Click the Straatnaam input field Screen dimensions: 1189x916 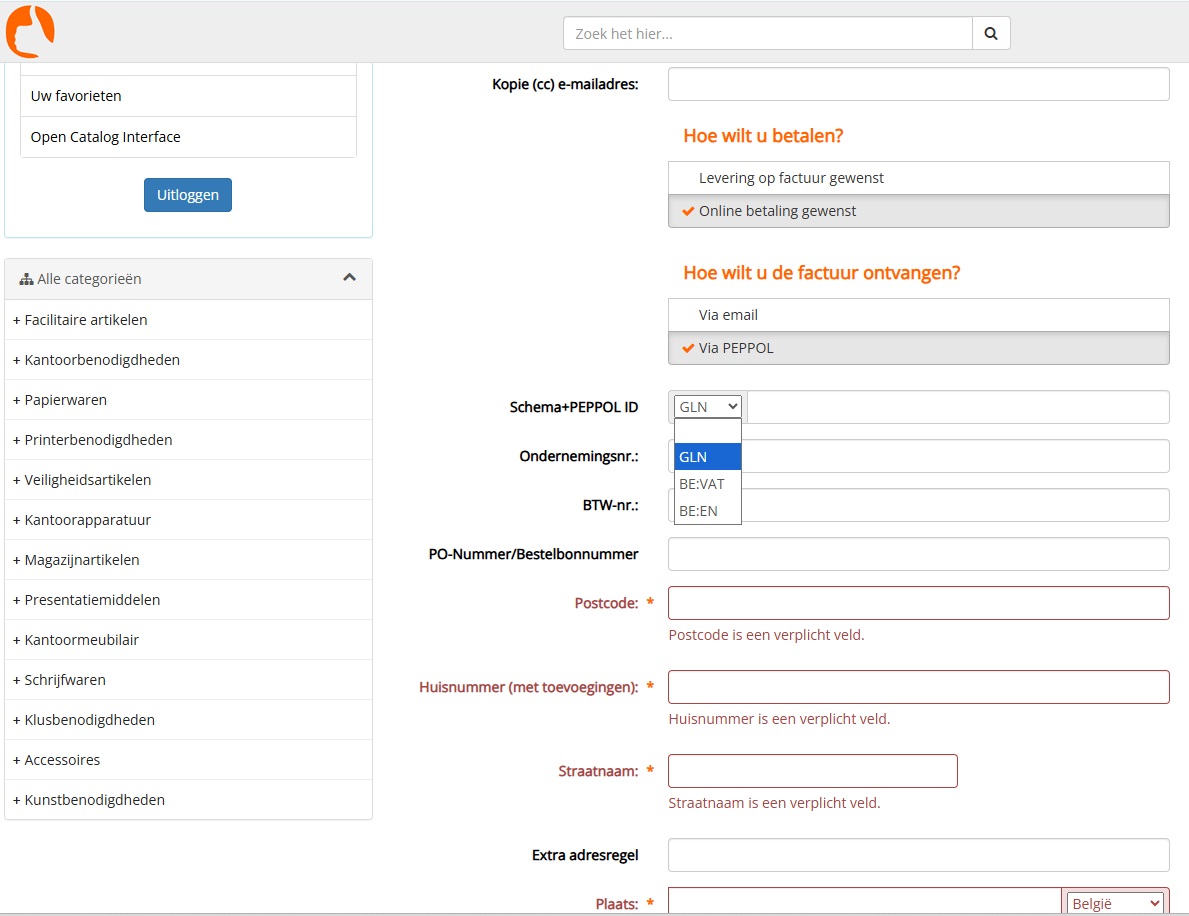coord(812,771)
